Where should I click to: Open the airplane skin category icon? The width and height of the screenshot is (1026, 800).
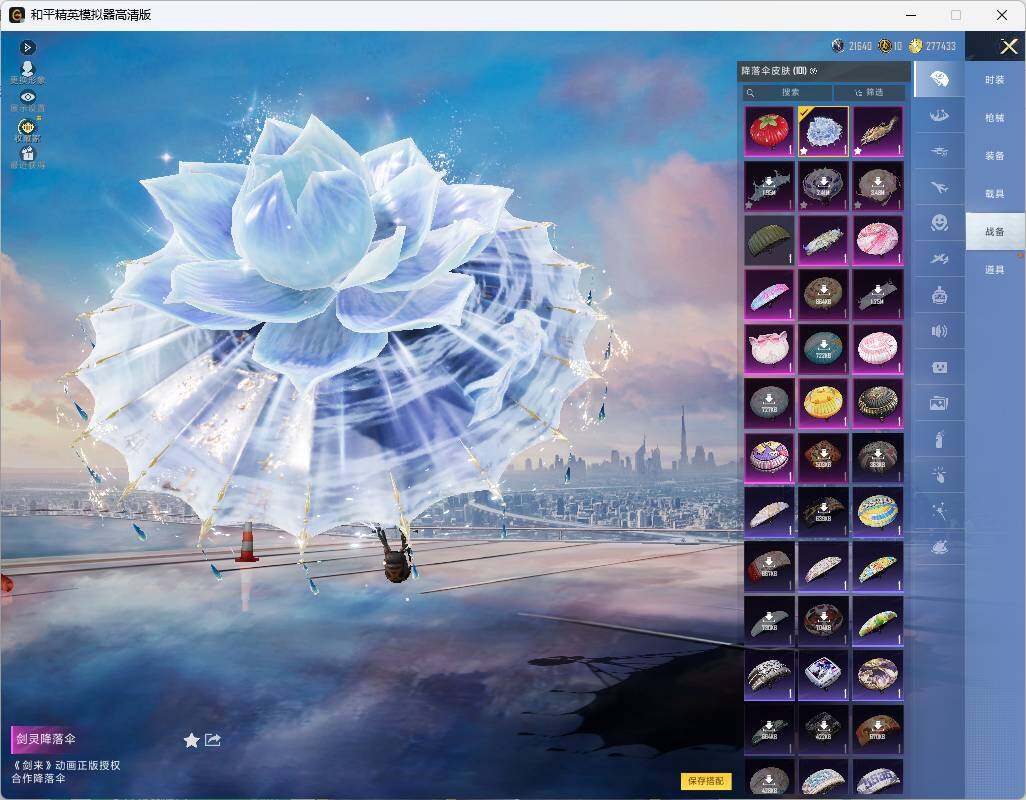939,188
